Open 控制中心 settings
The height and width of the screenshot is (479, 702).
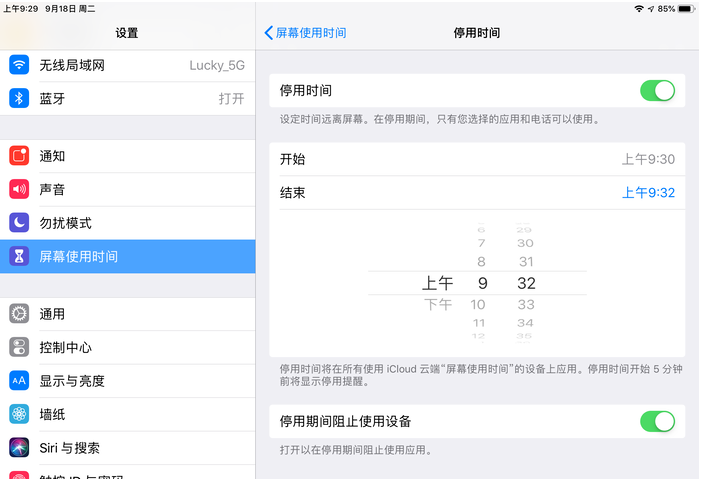pyautogui.click(x=128, y=347)
